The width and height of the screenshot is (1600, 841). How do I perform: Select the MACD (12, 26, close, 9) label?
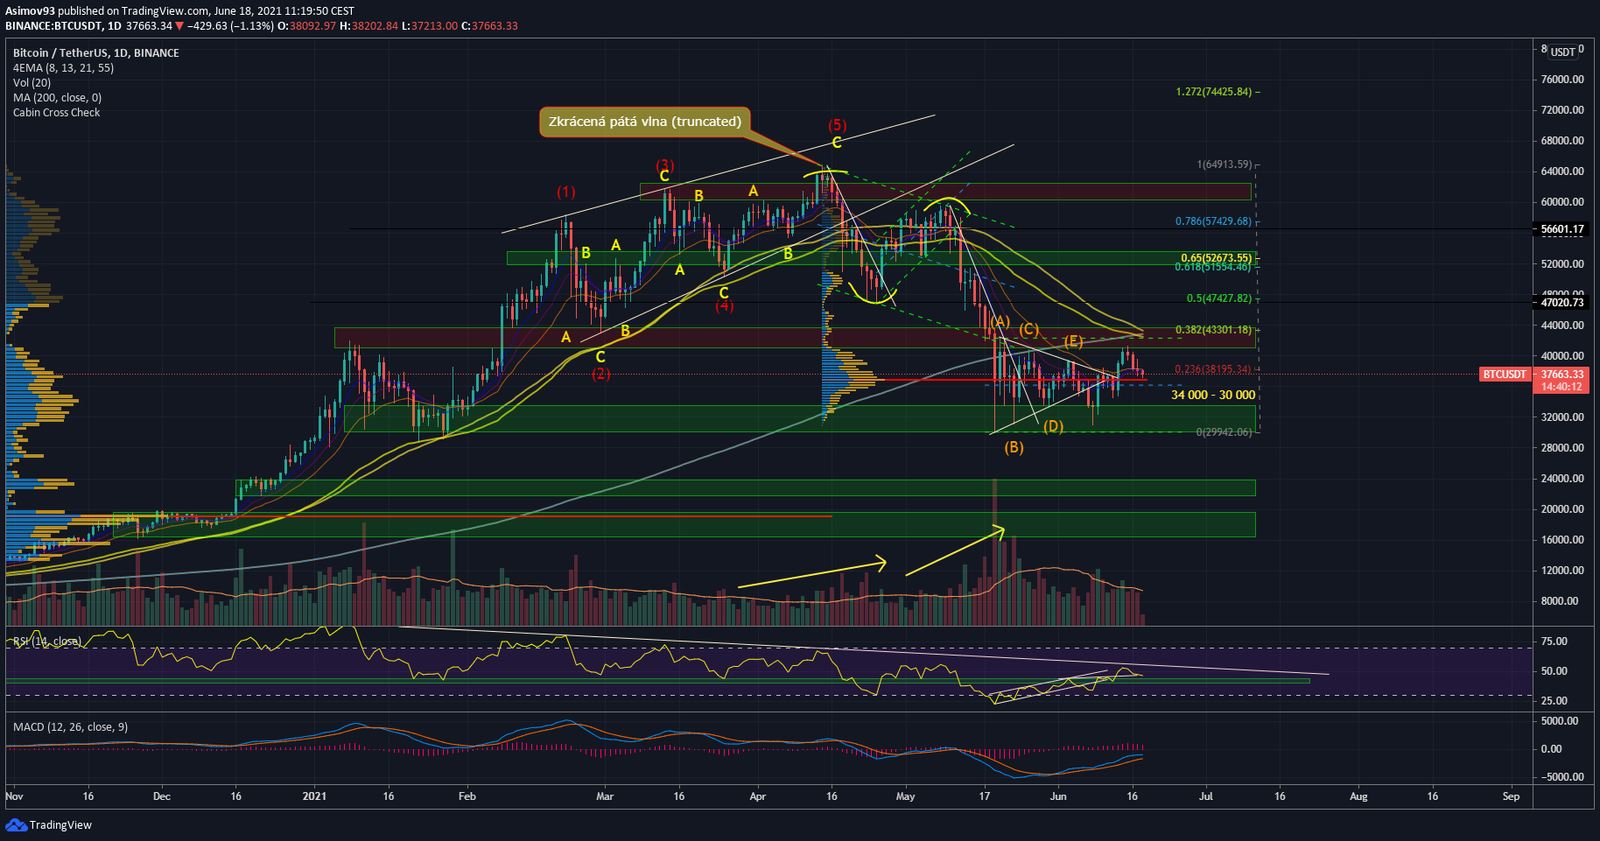click(x=70, y=727)
